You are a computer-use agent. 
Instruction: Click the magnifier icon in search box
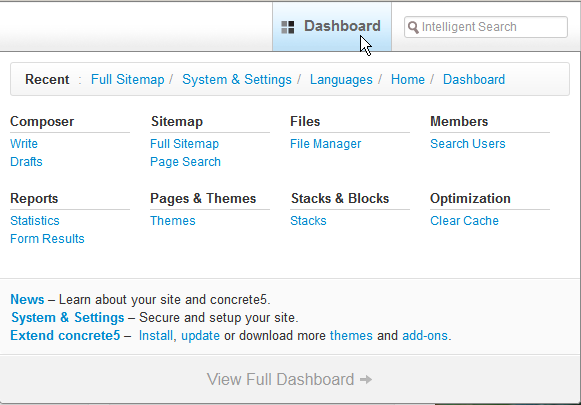pos(413,27)
